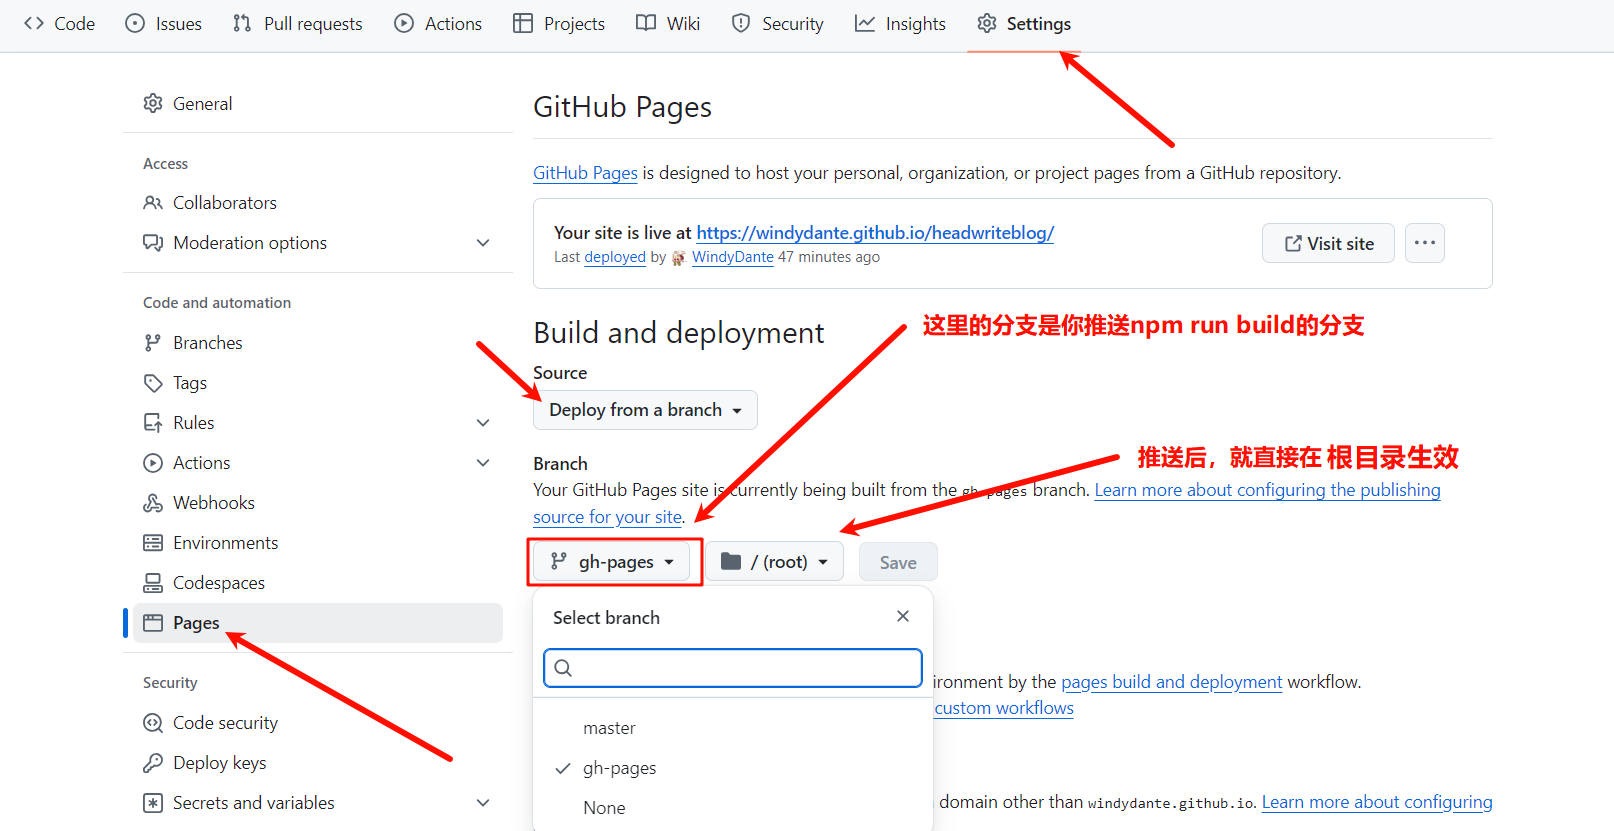Click the Codespaces icon
1614x831 pixels.
[153, 583]
